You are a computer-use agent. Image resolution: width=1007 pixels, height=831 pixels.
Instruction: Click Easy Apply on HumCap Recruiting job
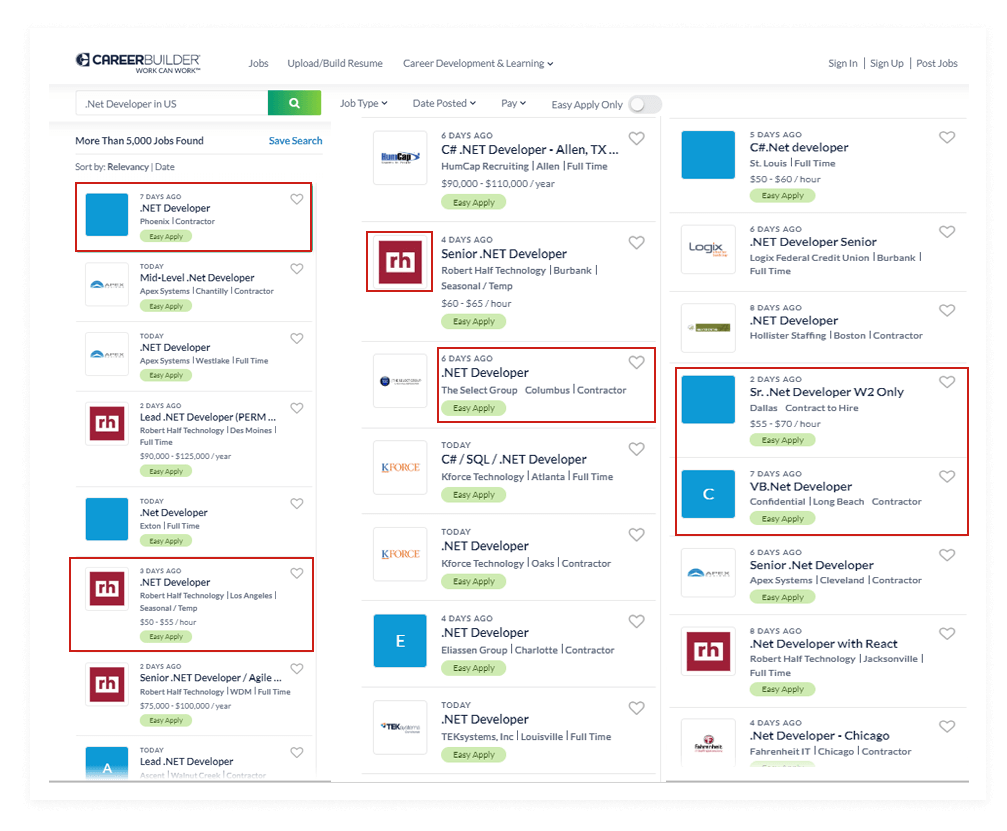point(473,202)
